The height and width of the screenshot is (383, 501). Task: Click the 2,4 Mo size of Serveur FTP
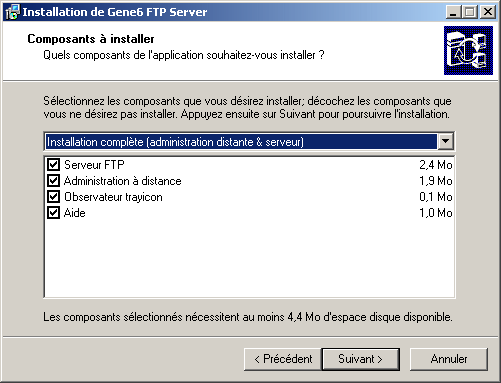tap(436, 165)
